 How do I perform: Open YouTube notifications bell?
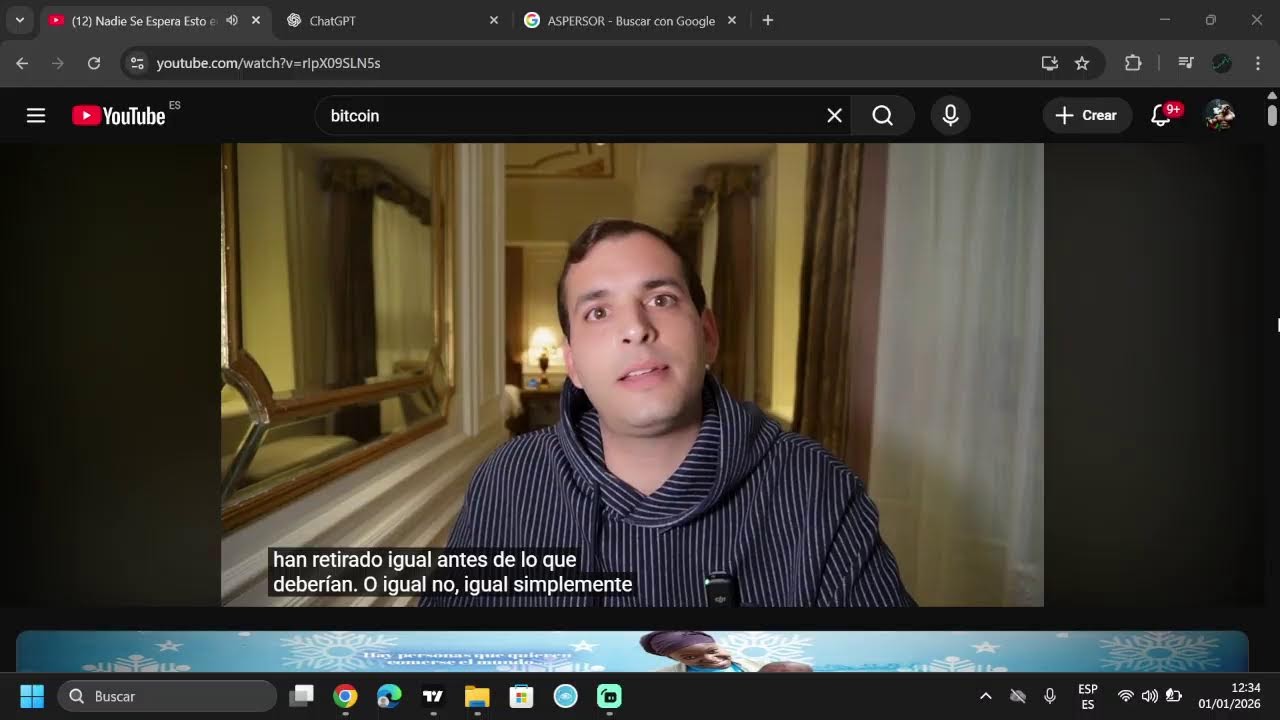point(1161,116)
